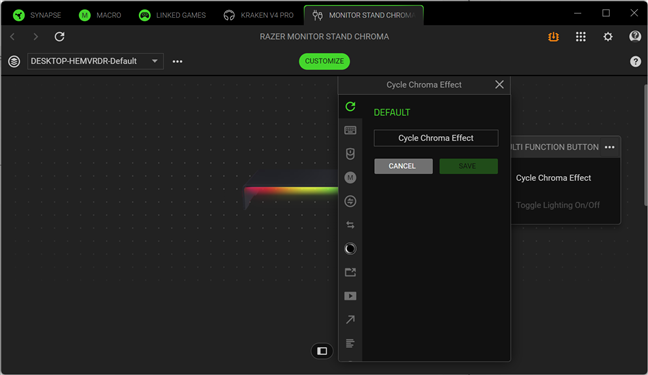Select the Text Function icon
This screenshot has height=375, width=648.
coord(350,343)
